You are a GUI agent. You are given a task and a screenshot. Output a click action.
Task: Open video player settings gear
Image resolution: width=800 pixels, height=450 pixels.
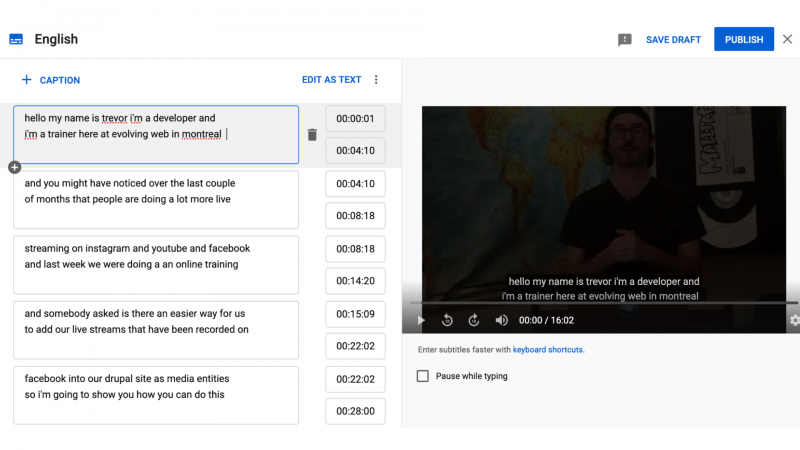coord(794,320)
